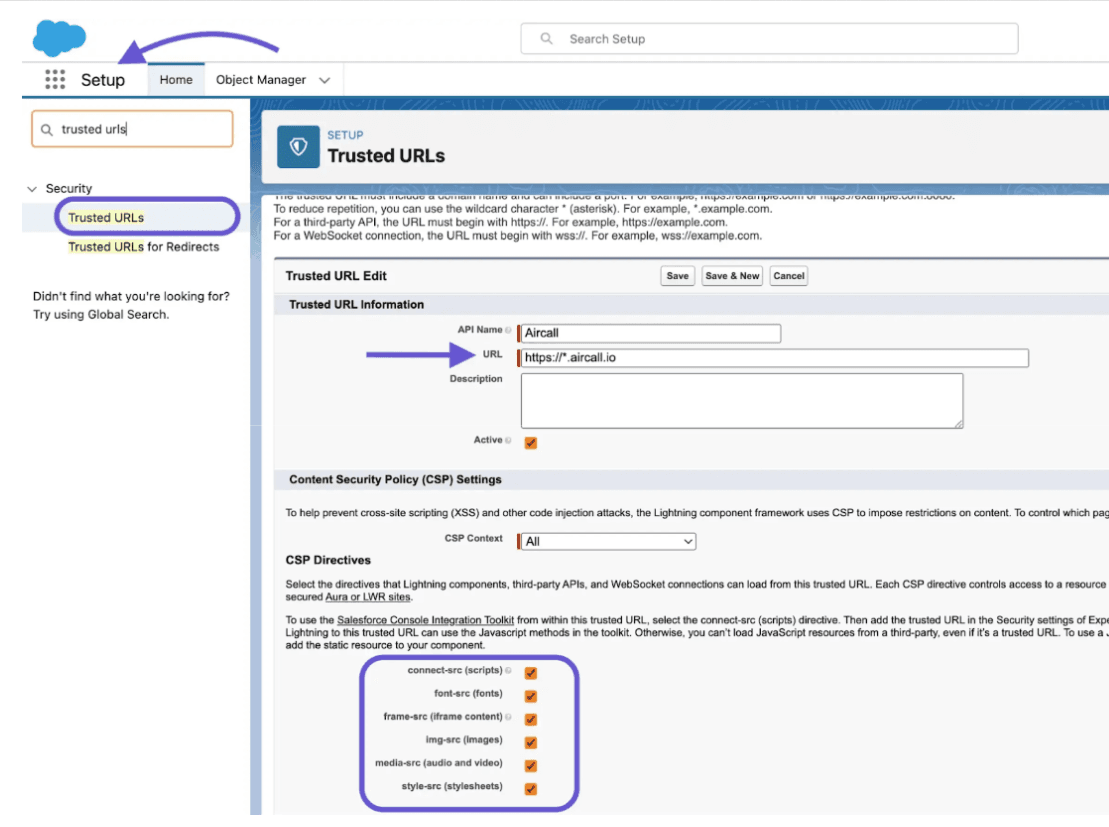
Task: Open Trusted URLs for Redirects
Action: [146, 247]
